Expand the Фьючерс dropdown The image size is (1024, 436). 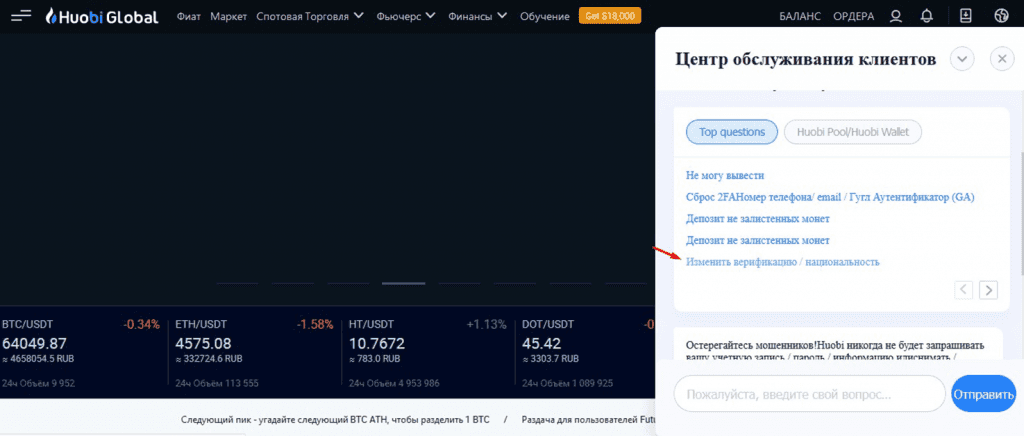click(x=406, y=17)
